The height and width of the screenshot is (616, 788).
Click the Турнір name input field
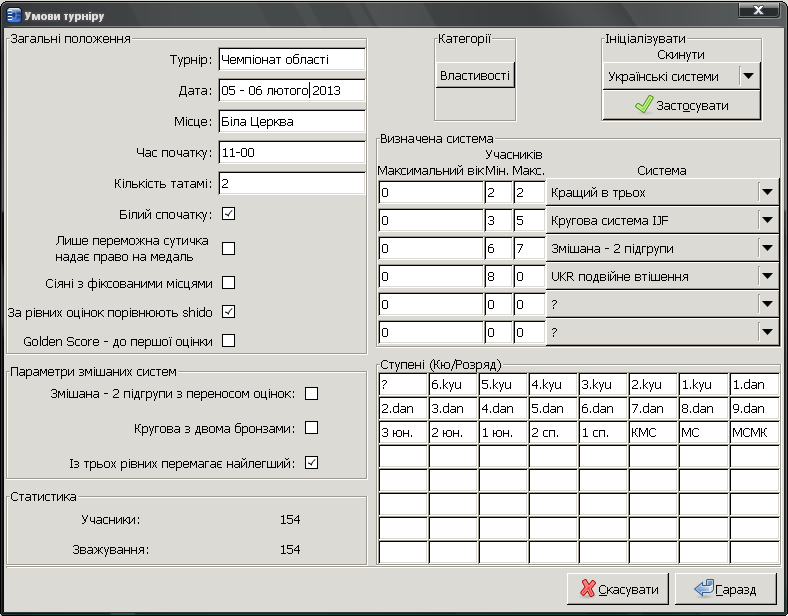coord(291,60)
